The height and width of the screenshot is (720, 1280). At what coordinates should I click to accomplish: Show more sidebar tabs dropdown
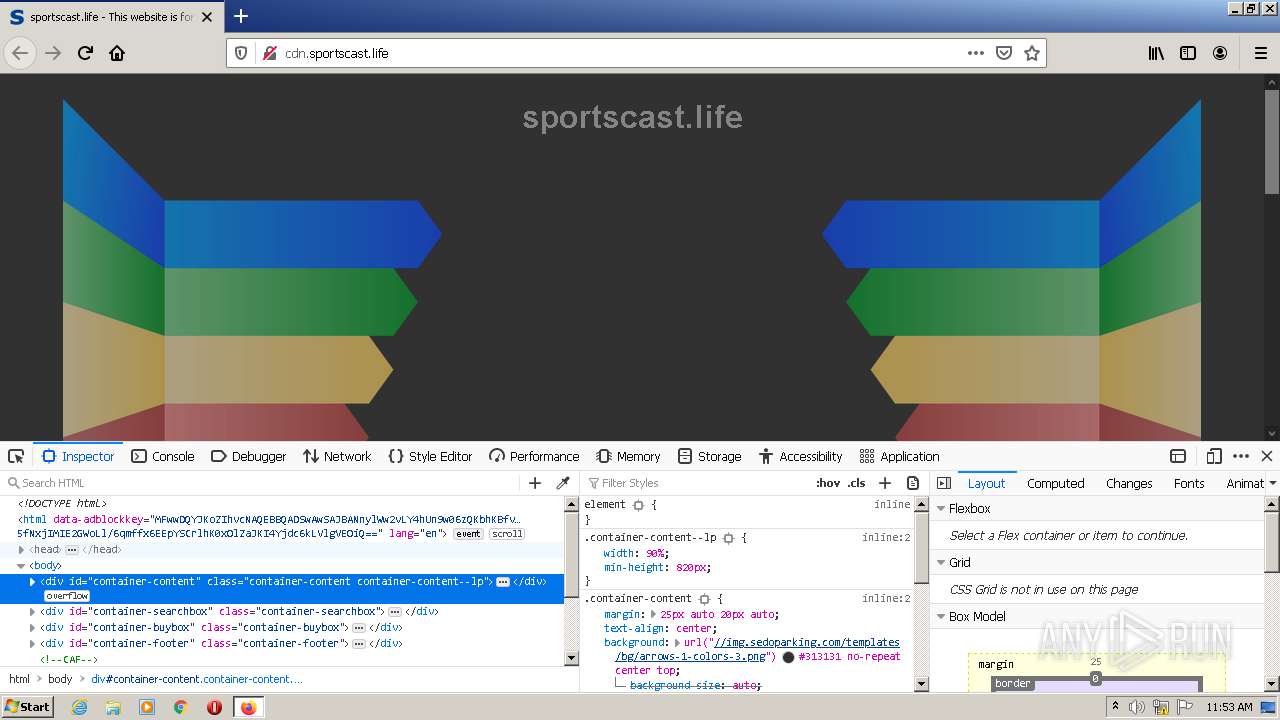pyautogui.click(x=1272, y=483)
